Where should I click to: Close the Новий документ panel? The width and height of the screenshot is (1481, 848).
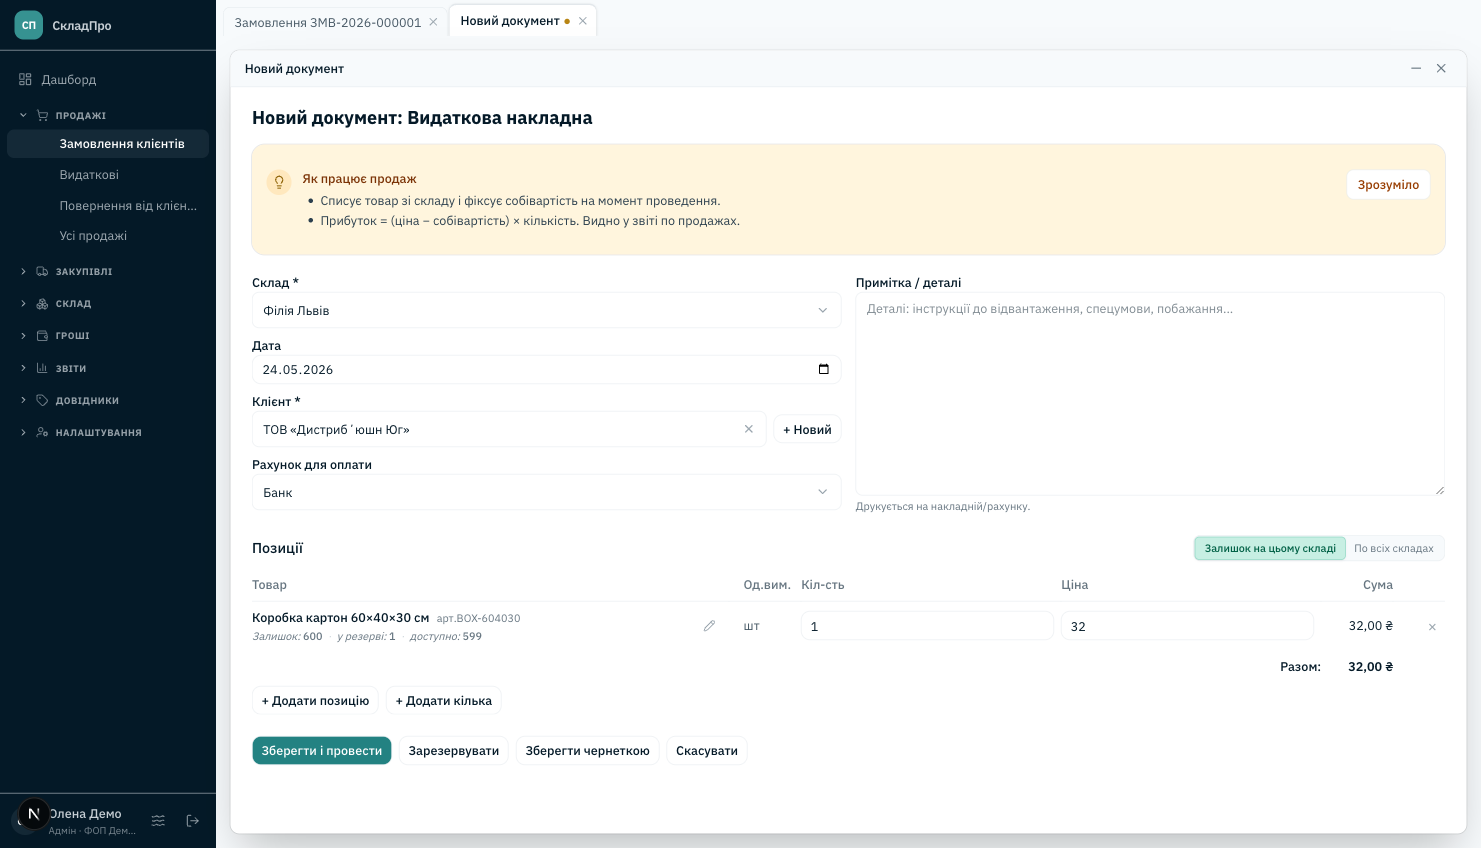pyautogui.click(x=1441, y=68)
